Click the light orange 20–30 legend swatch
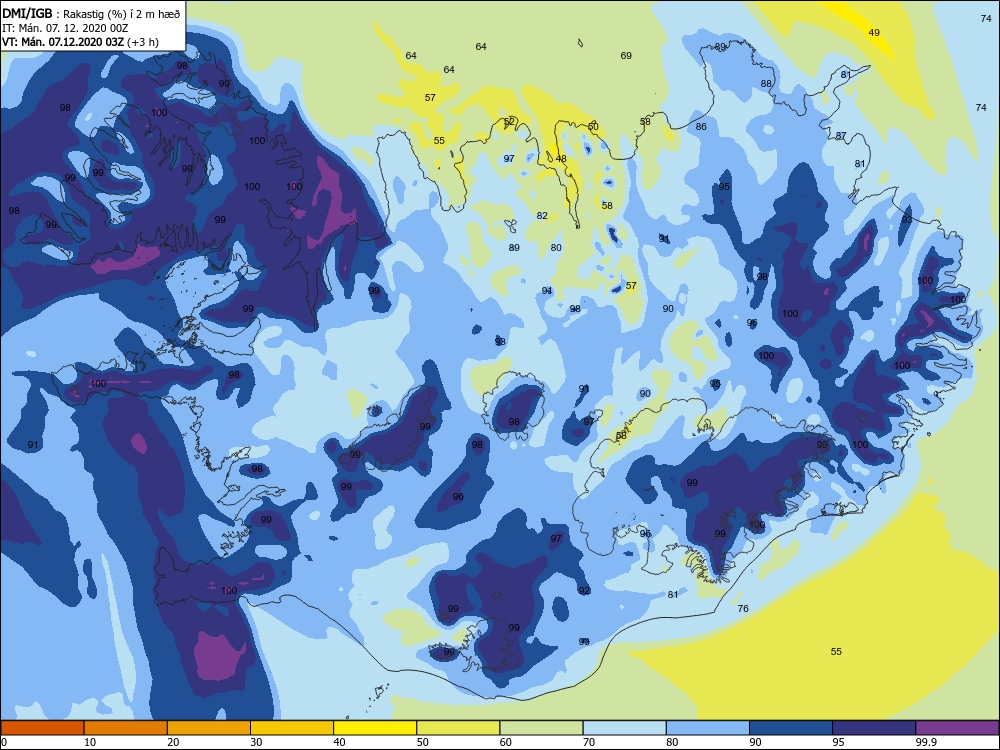Image resolution: width=1000 pixels, height=750 pixels. click(209, 728)
